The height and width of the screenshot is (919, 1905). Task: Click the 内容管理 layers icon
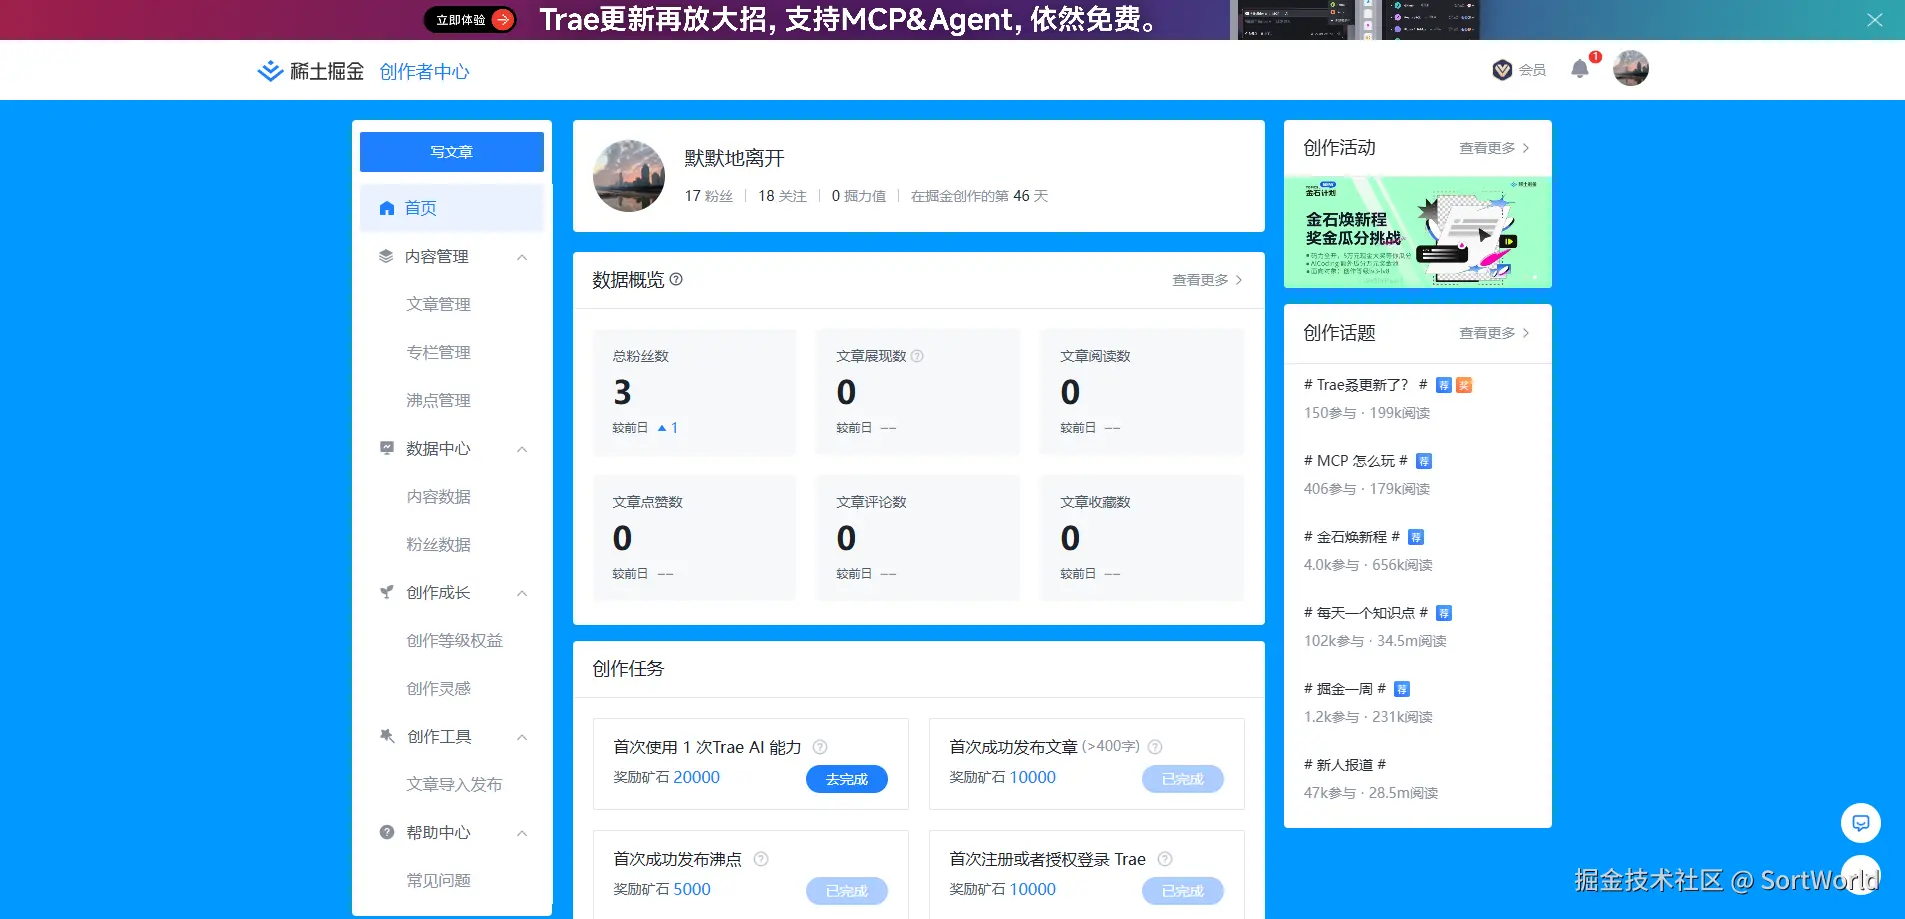pyautogui.click(x=386, y=256)
